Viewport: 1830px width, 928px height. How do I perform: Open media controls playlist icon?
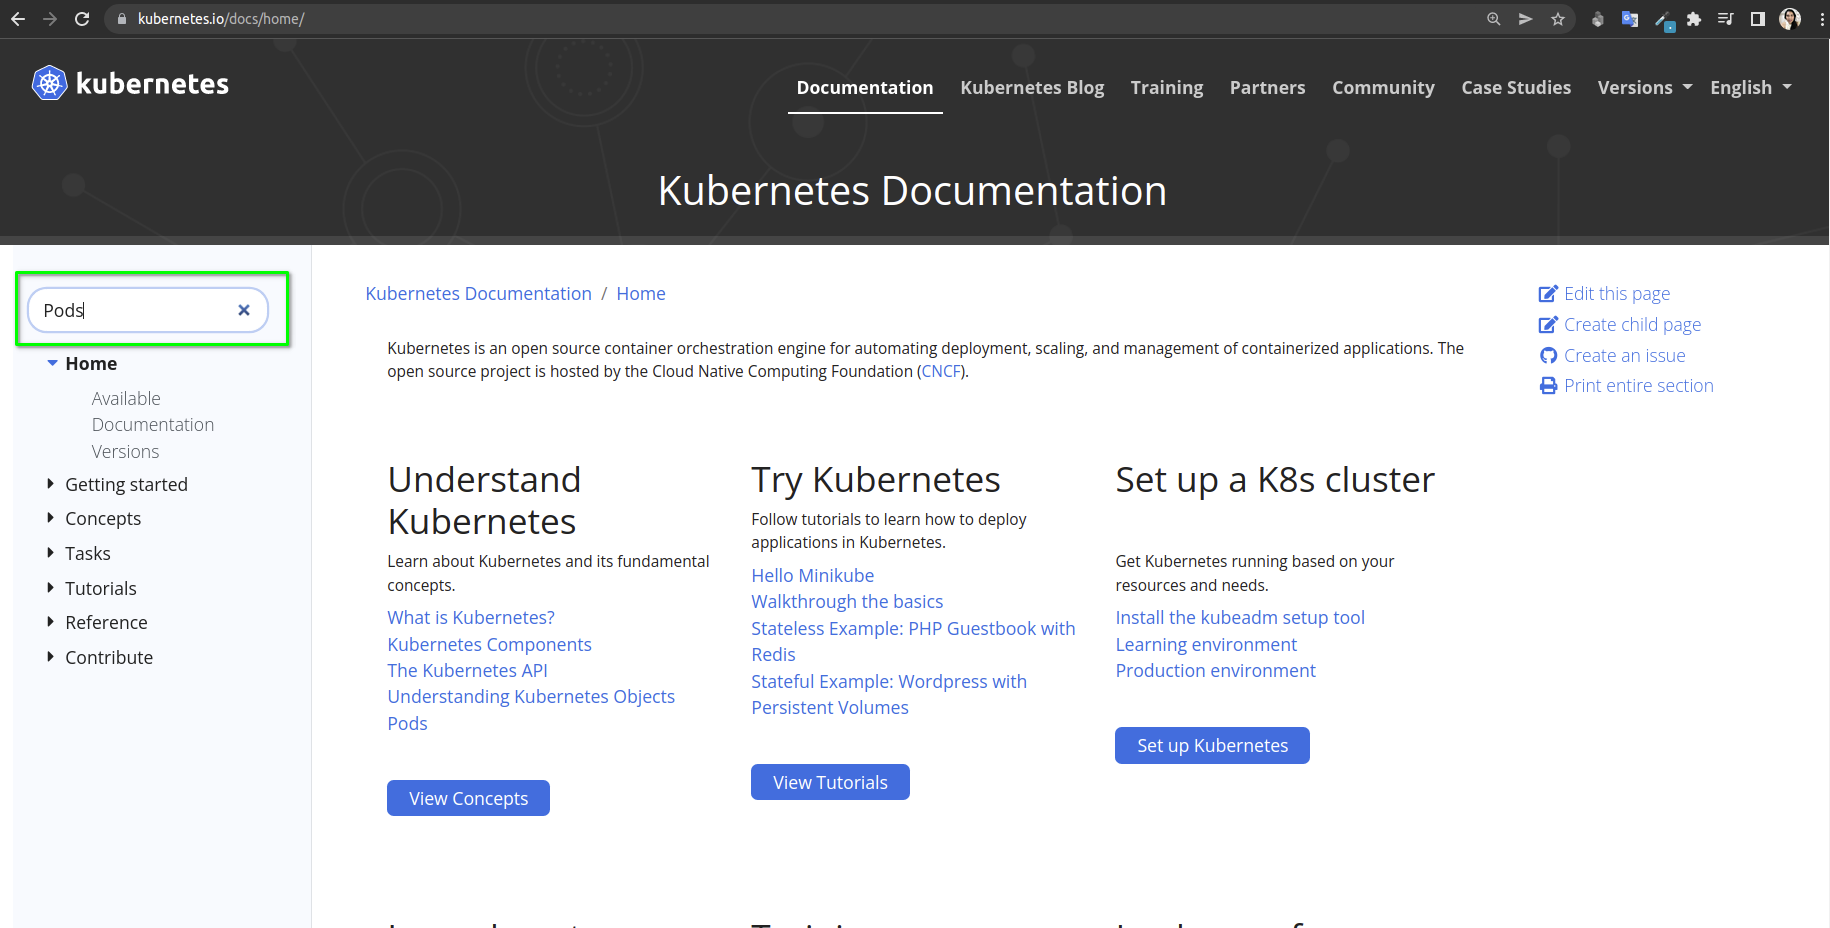(1726, 19)
